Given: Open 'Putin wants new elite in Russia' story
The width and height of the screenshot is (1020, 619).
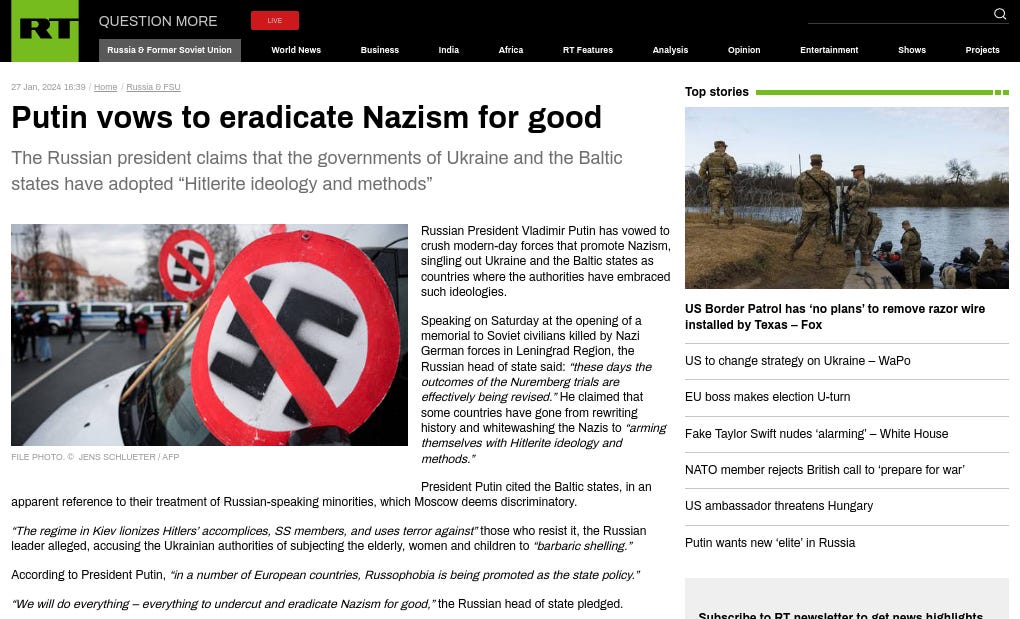Looking at the screenshot, I should pos(770,543).
